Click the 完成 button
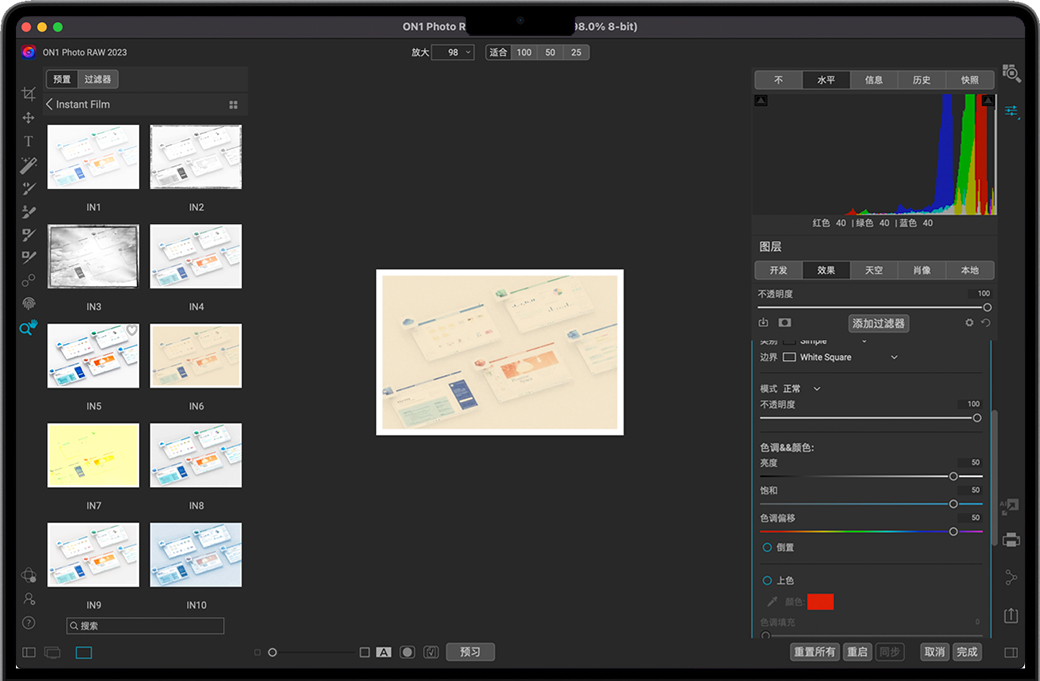This screenshot has width=1040, height=681. 966,652
